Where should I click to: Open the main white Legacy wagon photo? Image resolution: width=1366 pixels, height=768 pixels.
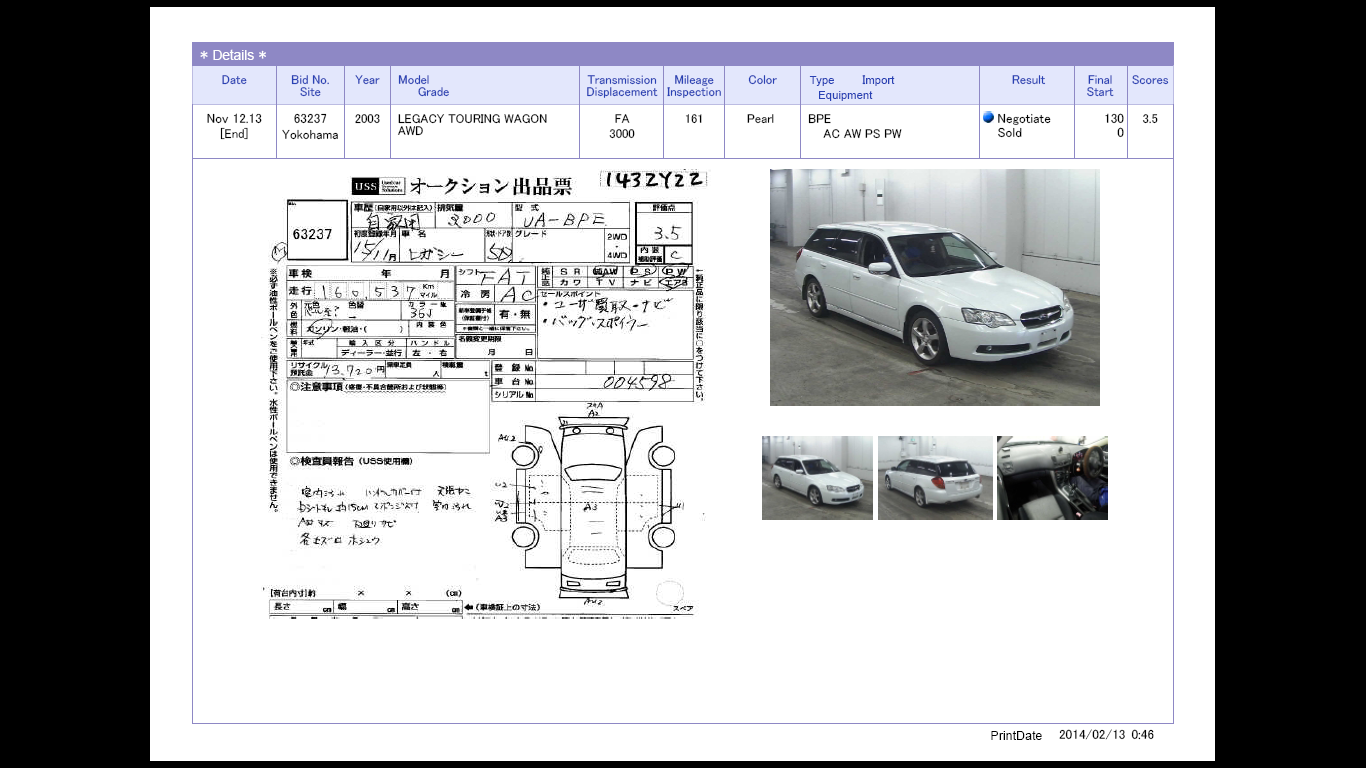point(934,288)
